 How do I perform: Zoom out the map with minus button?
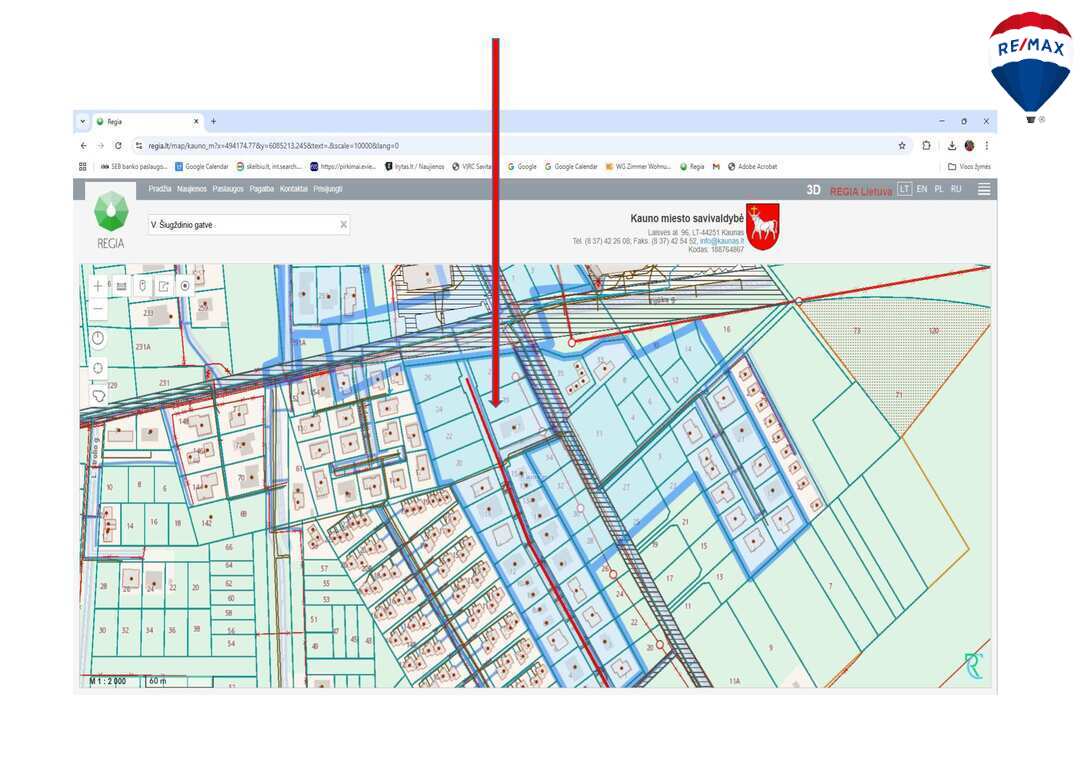[97, 310]
